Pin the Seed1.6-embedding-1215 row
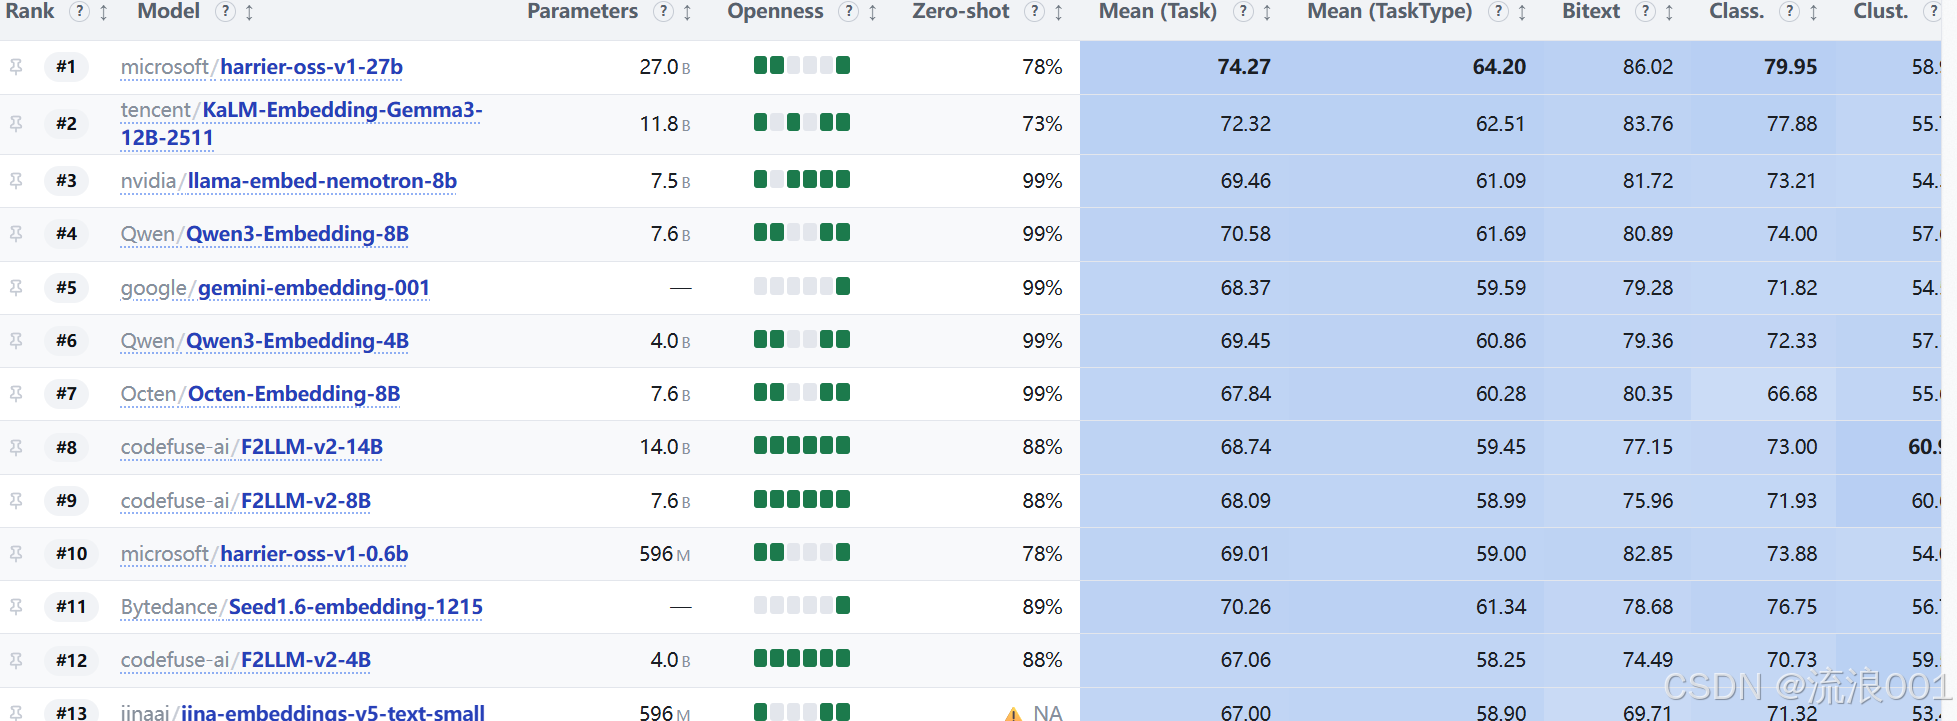Screen dimensions: 1957x721 coord(16,607)
